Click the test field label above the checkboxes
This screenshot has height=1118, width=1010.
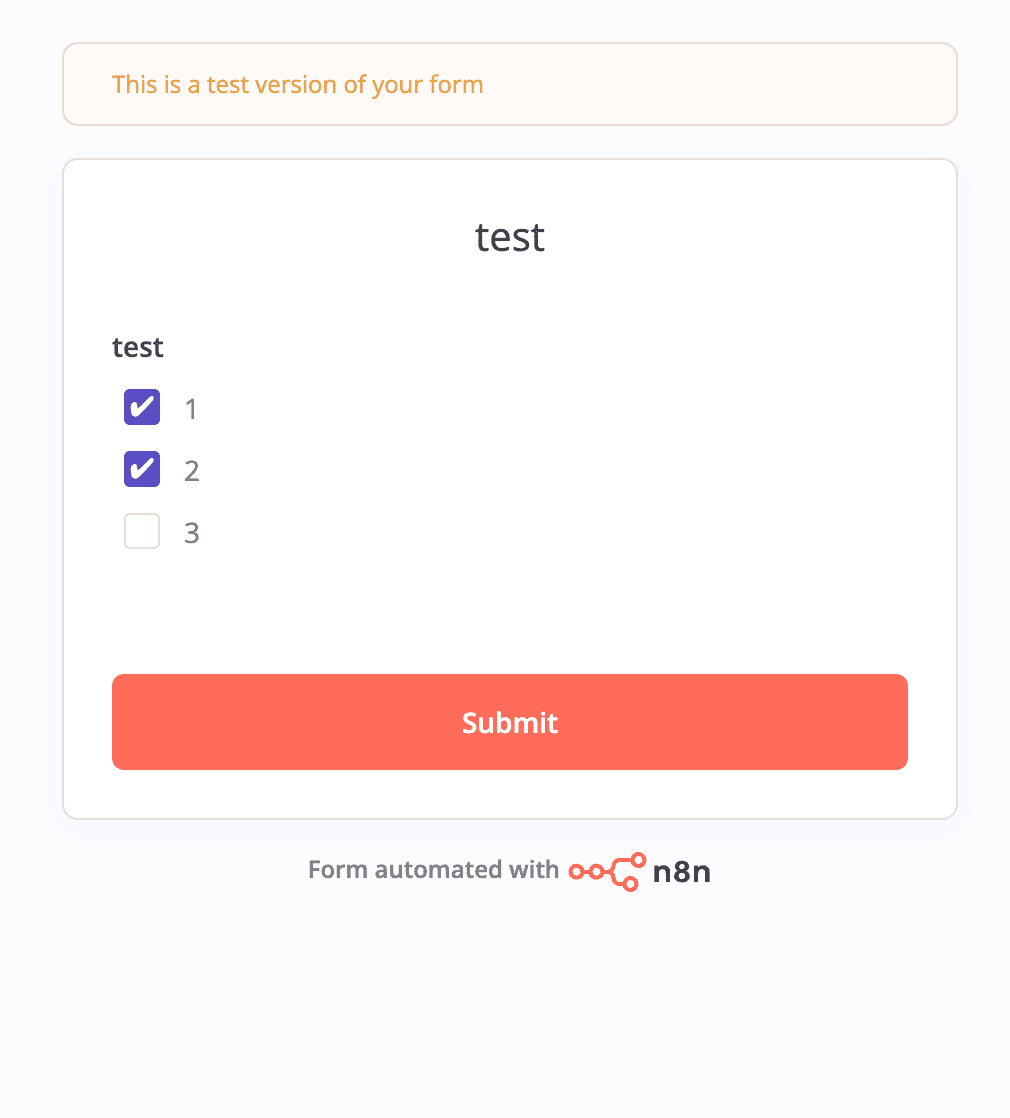pos(137,347)
